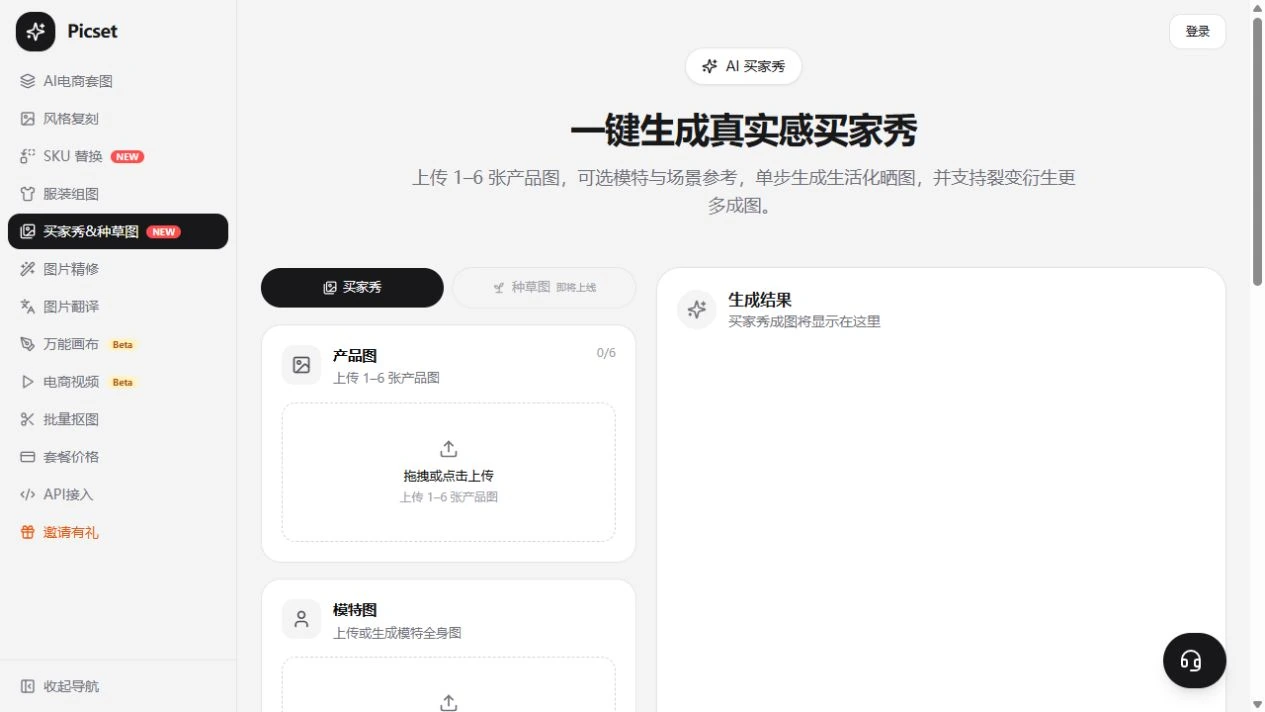Image resolution: width=1265 pixels, height=712 pixels.
Task: Click the page vertical scrollbar thumb
Action: [1258, 150]
